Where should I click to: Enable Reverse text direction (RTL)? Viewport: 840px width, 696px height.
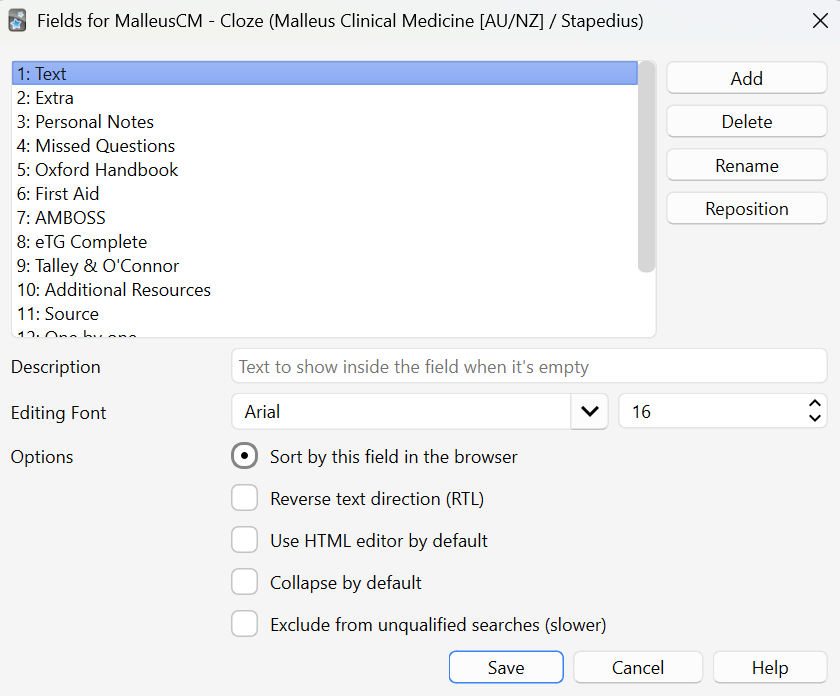click(x=244, y=499)
